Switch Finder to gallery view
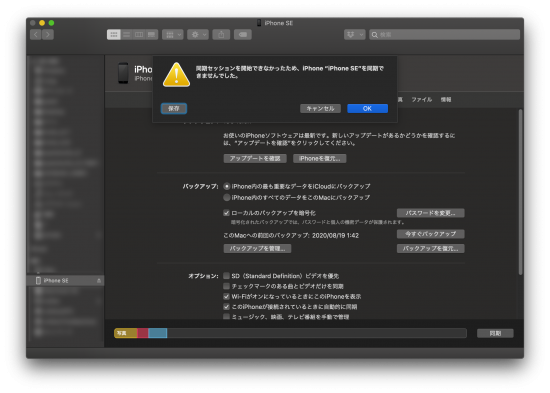Screen dimensions: 550x393 152,34
